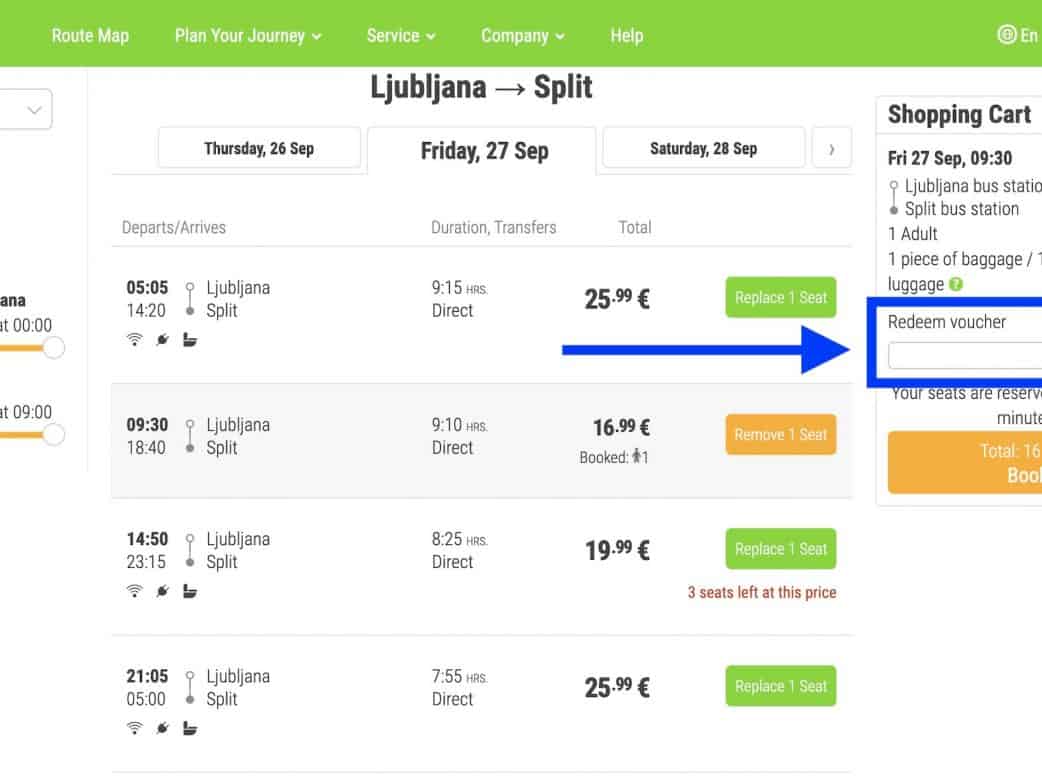Open the Route Map page
Image resolution: width=1042 pixels, height=782 pixels.
tap(90, 35)
